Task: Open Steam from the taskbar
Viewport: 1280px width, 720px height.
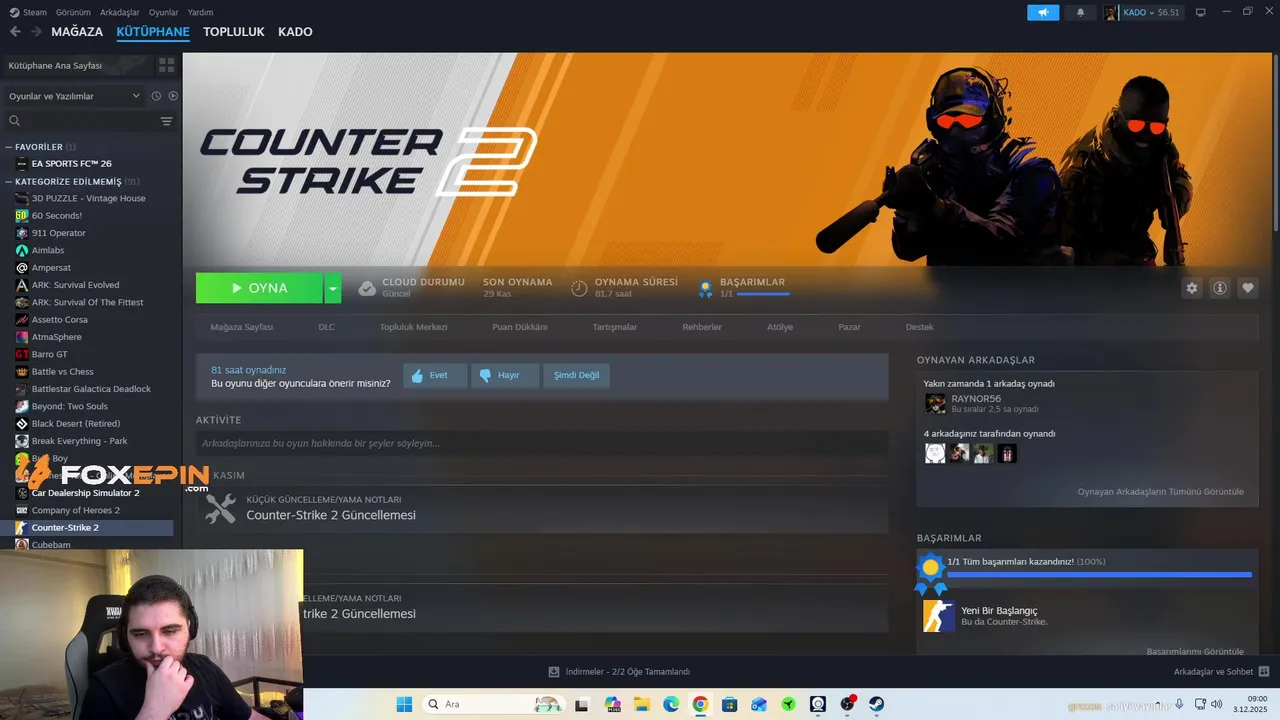Action: pyautogui.click(x=876, y=704)
